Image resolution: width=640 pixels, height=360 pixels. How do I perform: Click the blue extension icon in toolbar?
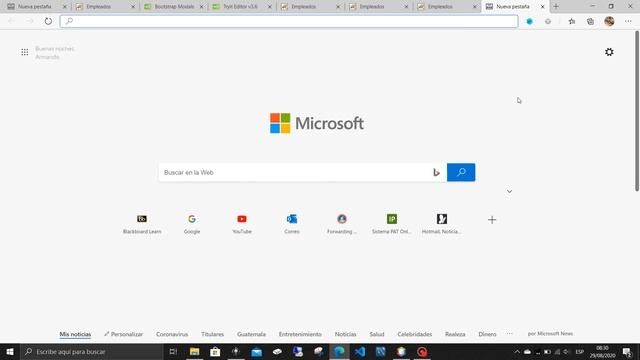[529, 21]
